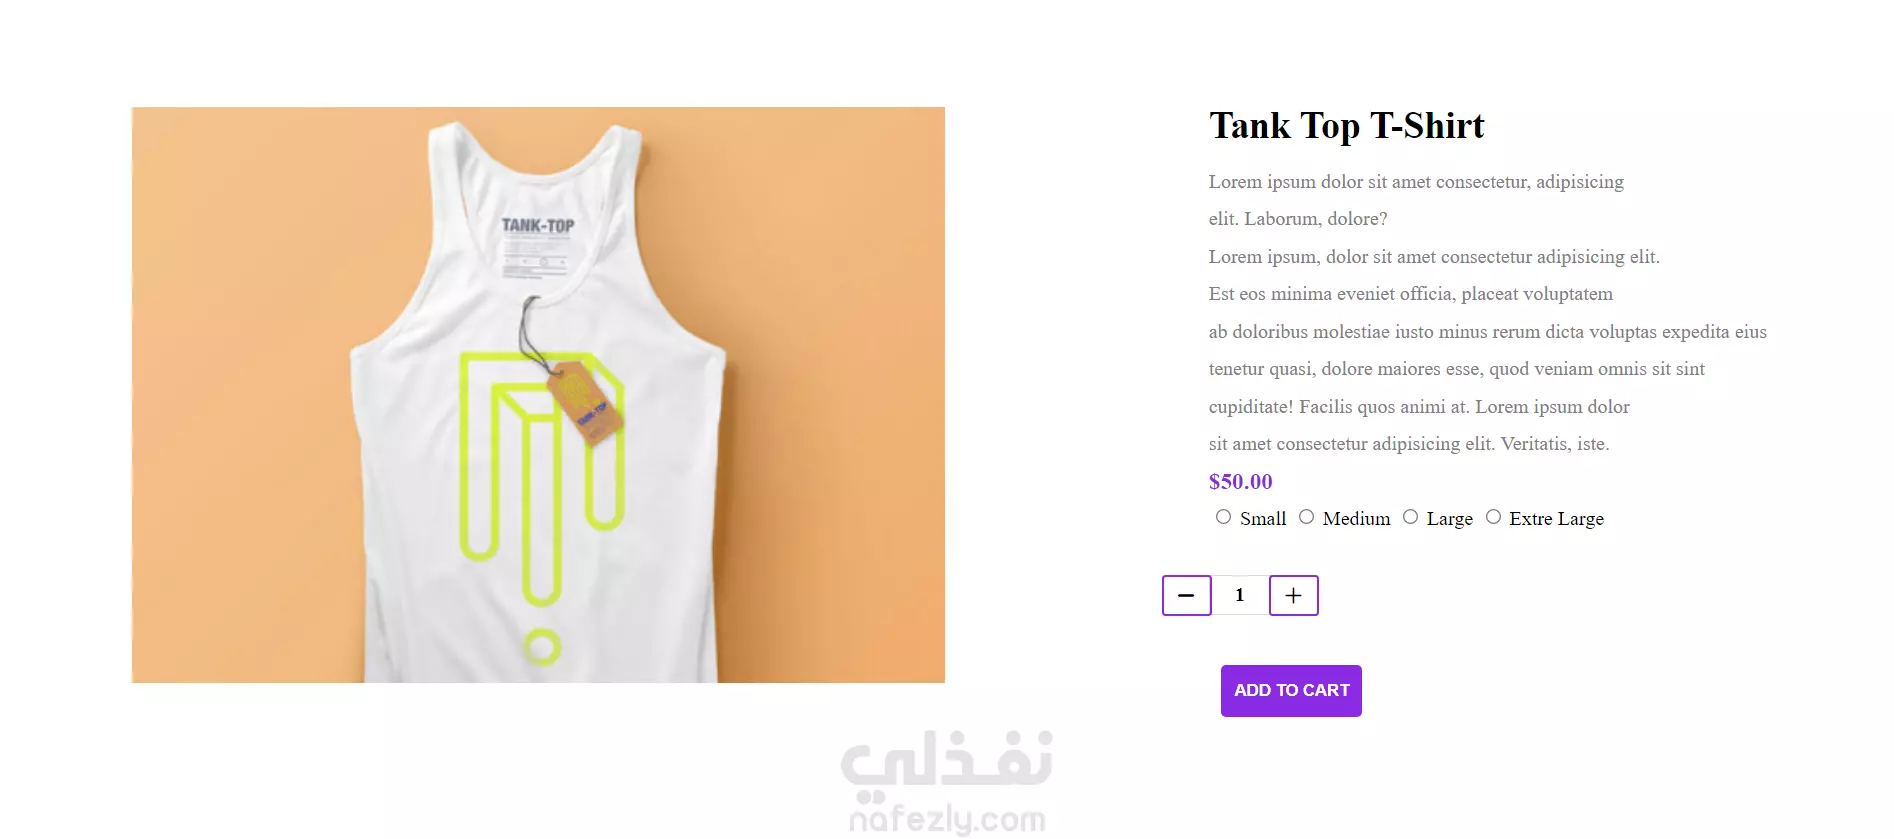Click the ADD TO CART button
This screenshot has width=1894, height=839.
1291,691
